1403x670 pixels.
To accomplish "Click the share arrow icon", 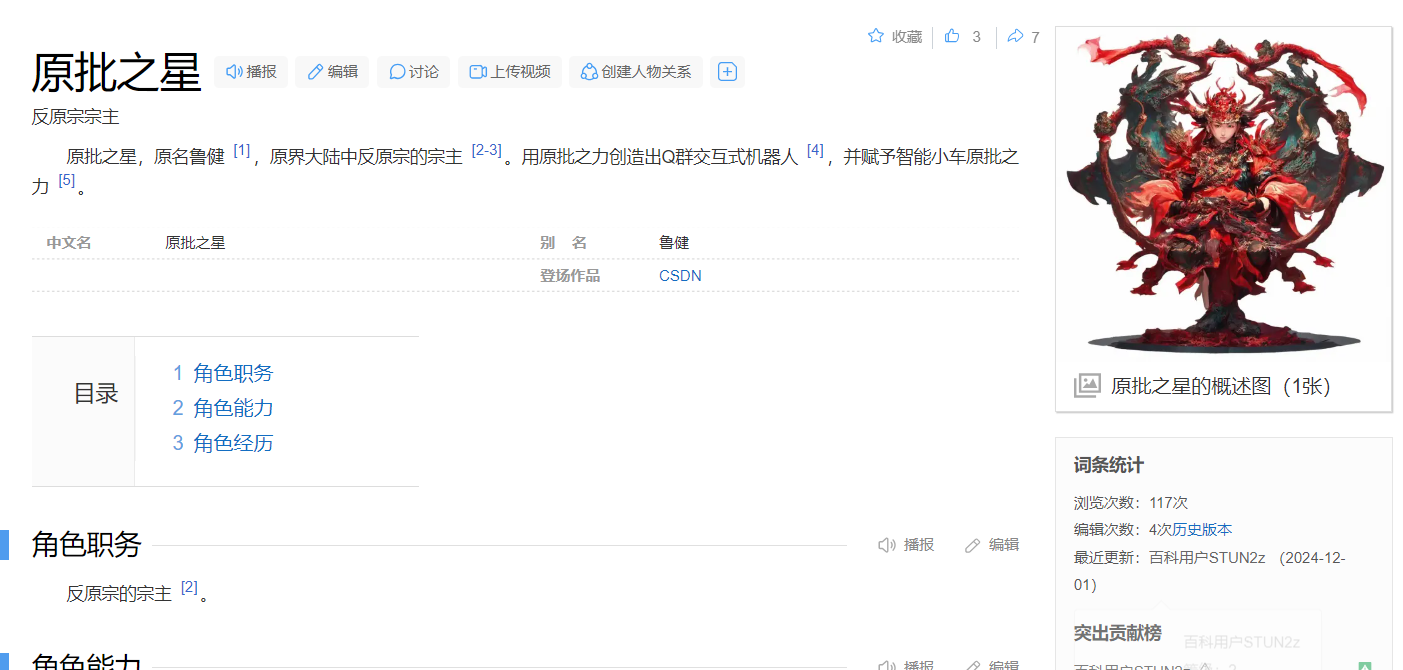I will pyautogui.click(x=1015, y=37).
